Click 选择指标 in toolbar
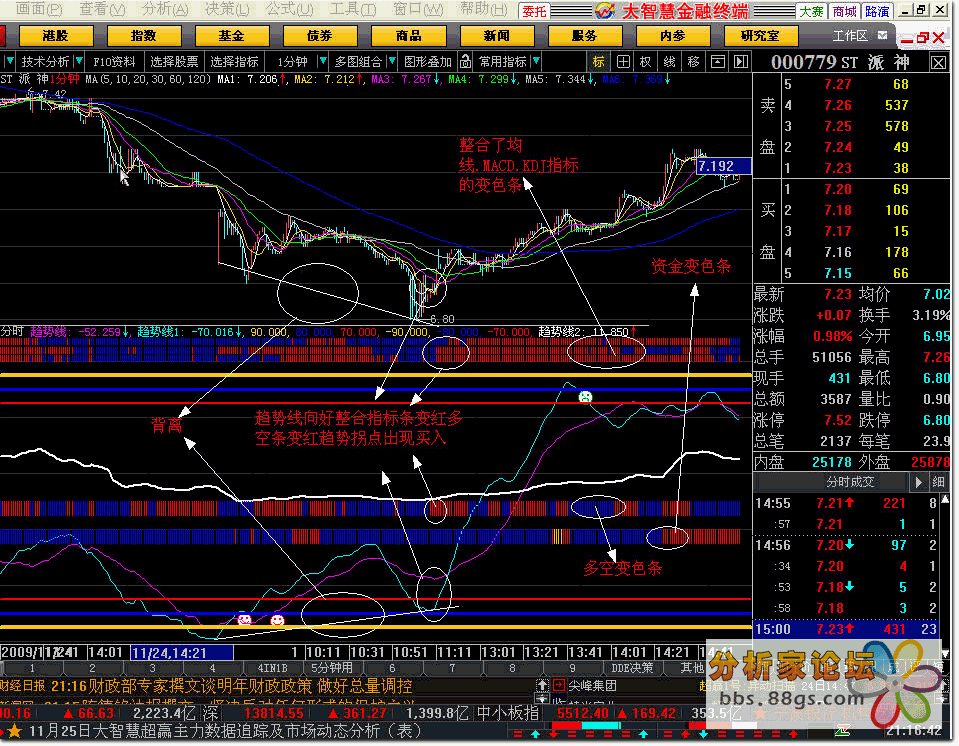 coord(234,61)
